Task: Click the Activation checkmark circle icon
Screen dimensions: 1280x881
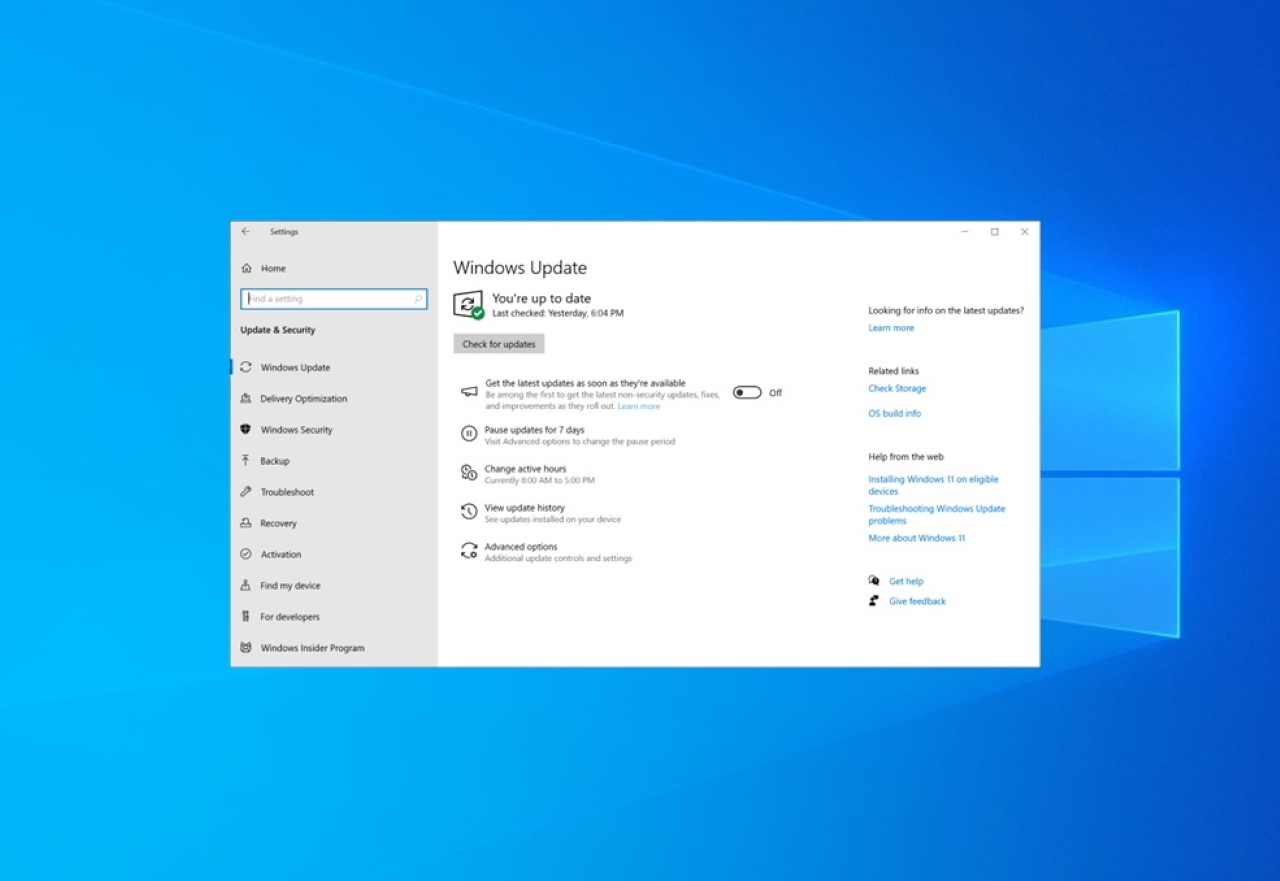Action: pos(246,554)
